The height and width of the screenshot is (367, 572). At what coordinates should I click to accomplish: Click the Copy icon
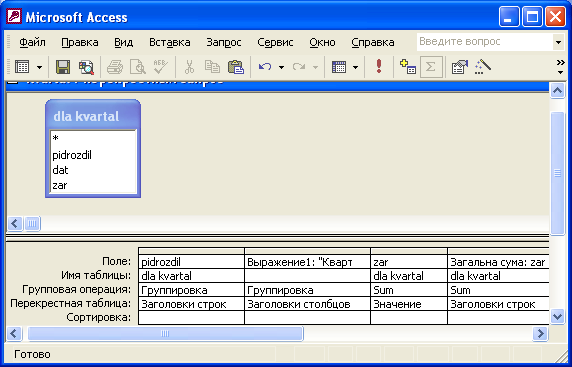pos(212,67)
